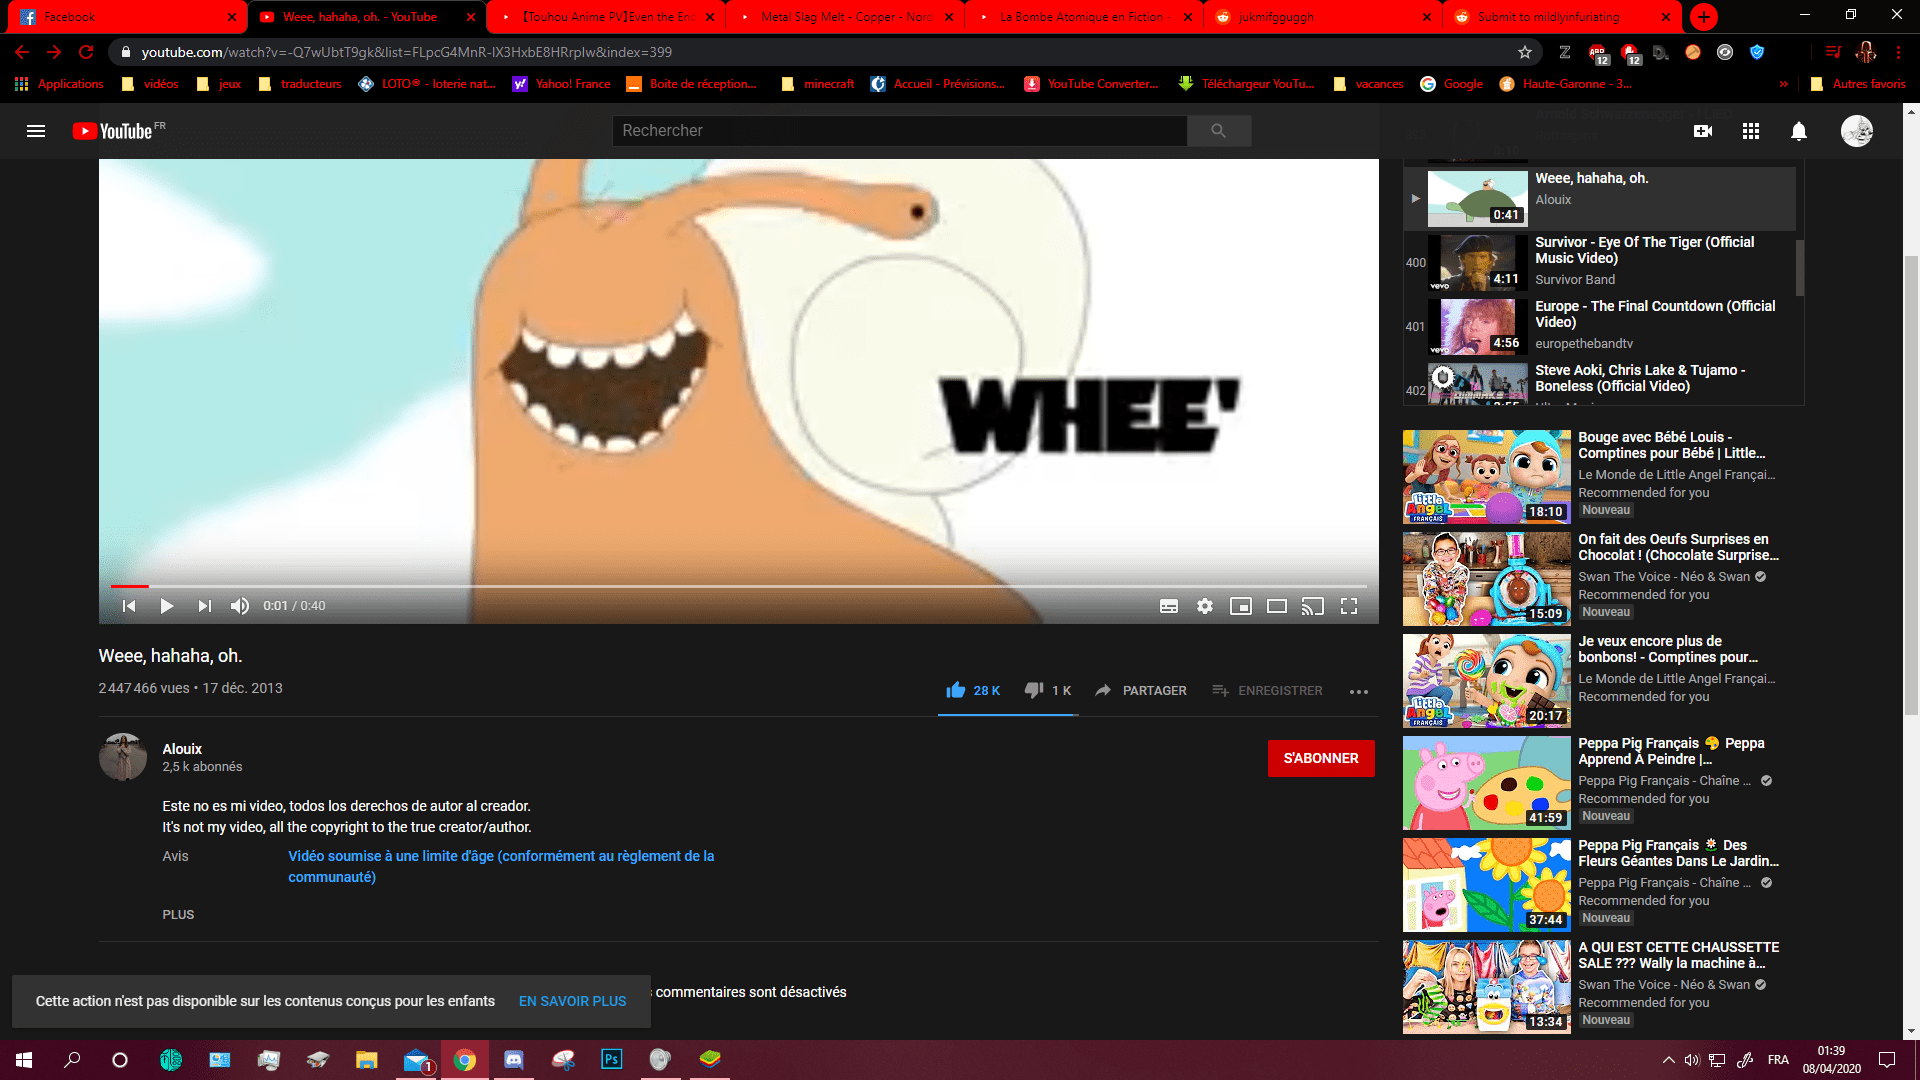Like the video with the thumbs up

coord(956,690)
